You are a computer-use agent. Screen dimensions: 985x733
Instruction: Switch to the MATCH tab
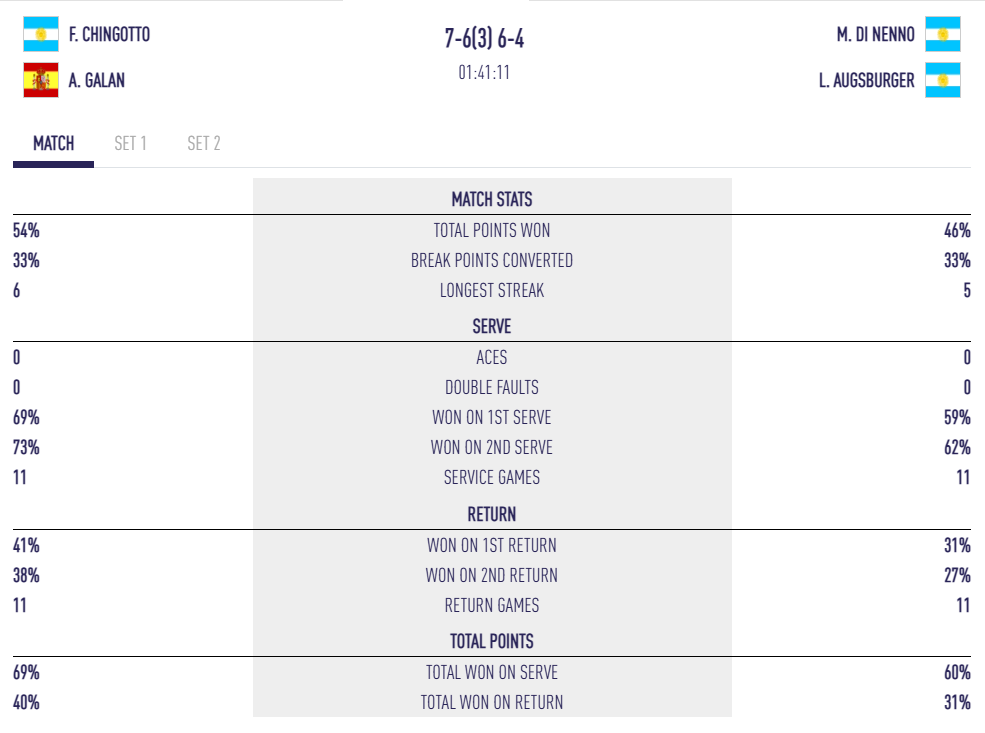(x=54, y=143)
